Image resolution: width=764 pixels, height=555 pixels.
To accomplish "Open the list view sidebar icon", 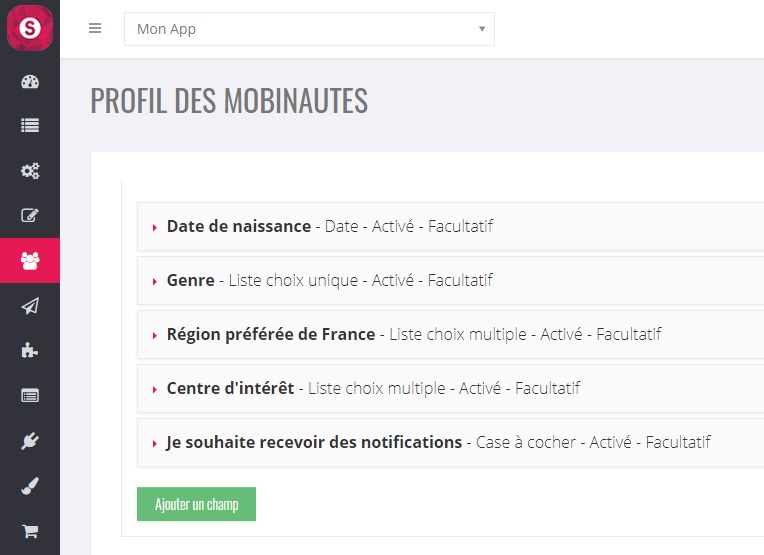I will 30,126.
